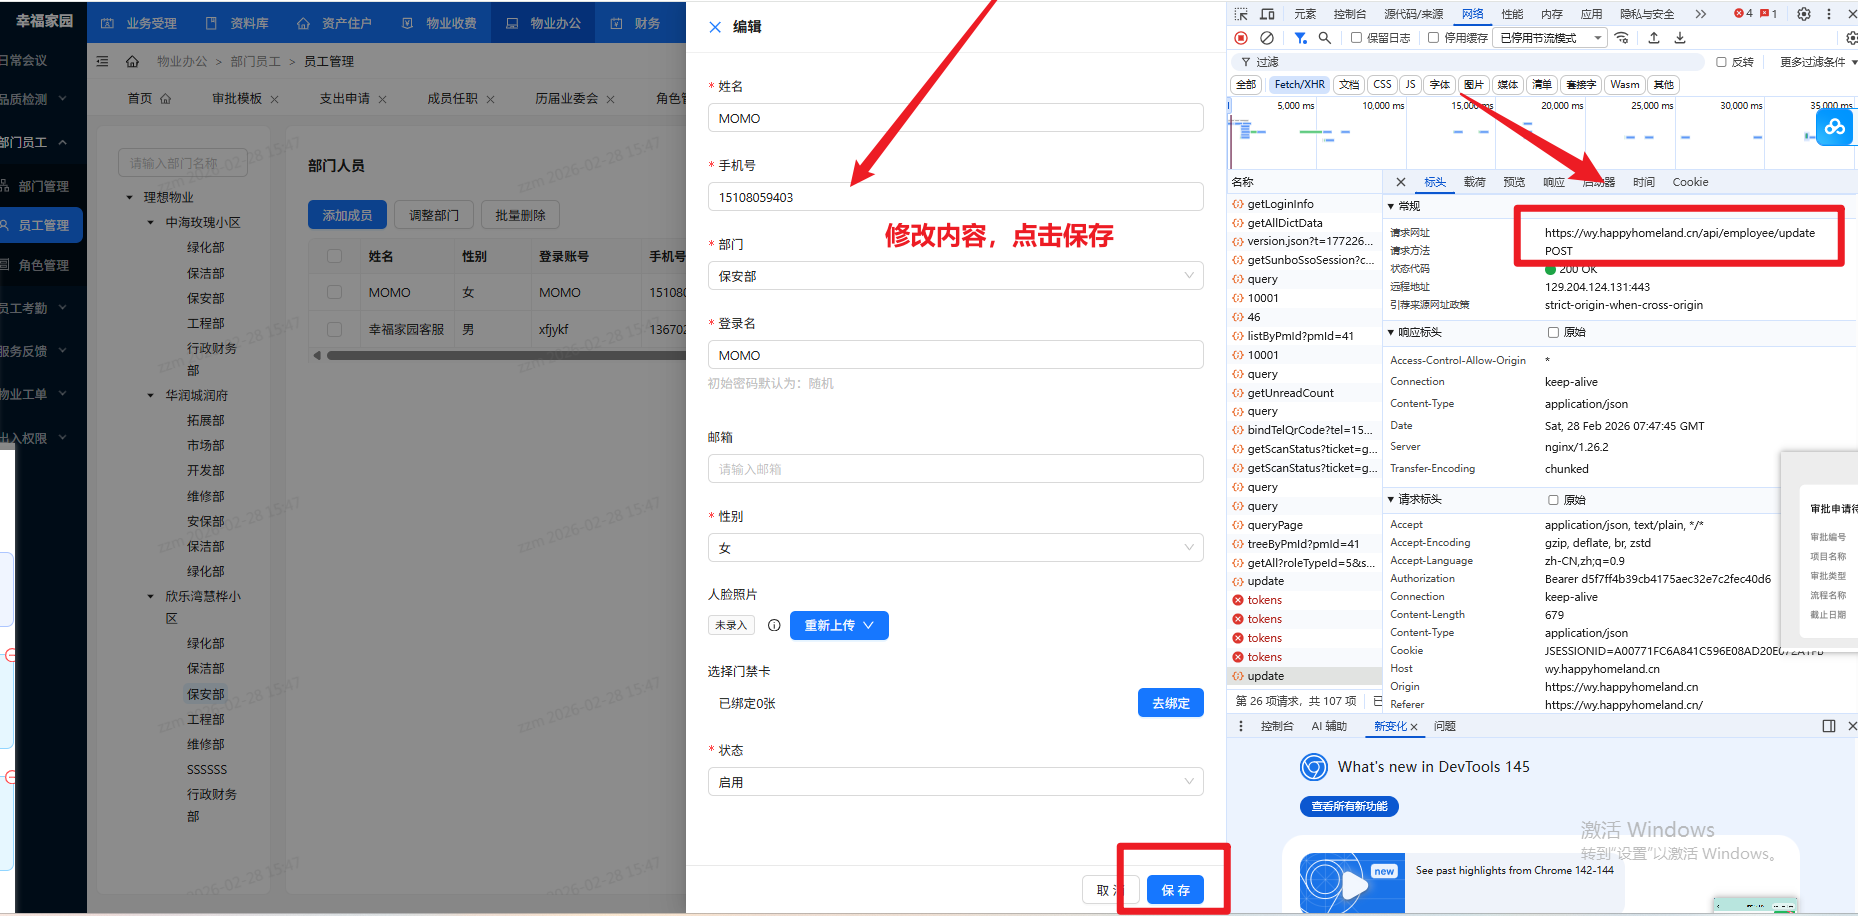
Task: Click the blue 保存 save button
Action: click(1175, 890)
